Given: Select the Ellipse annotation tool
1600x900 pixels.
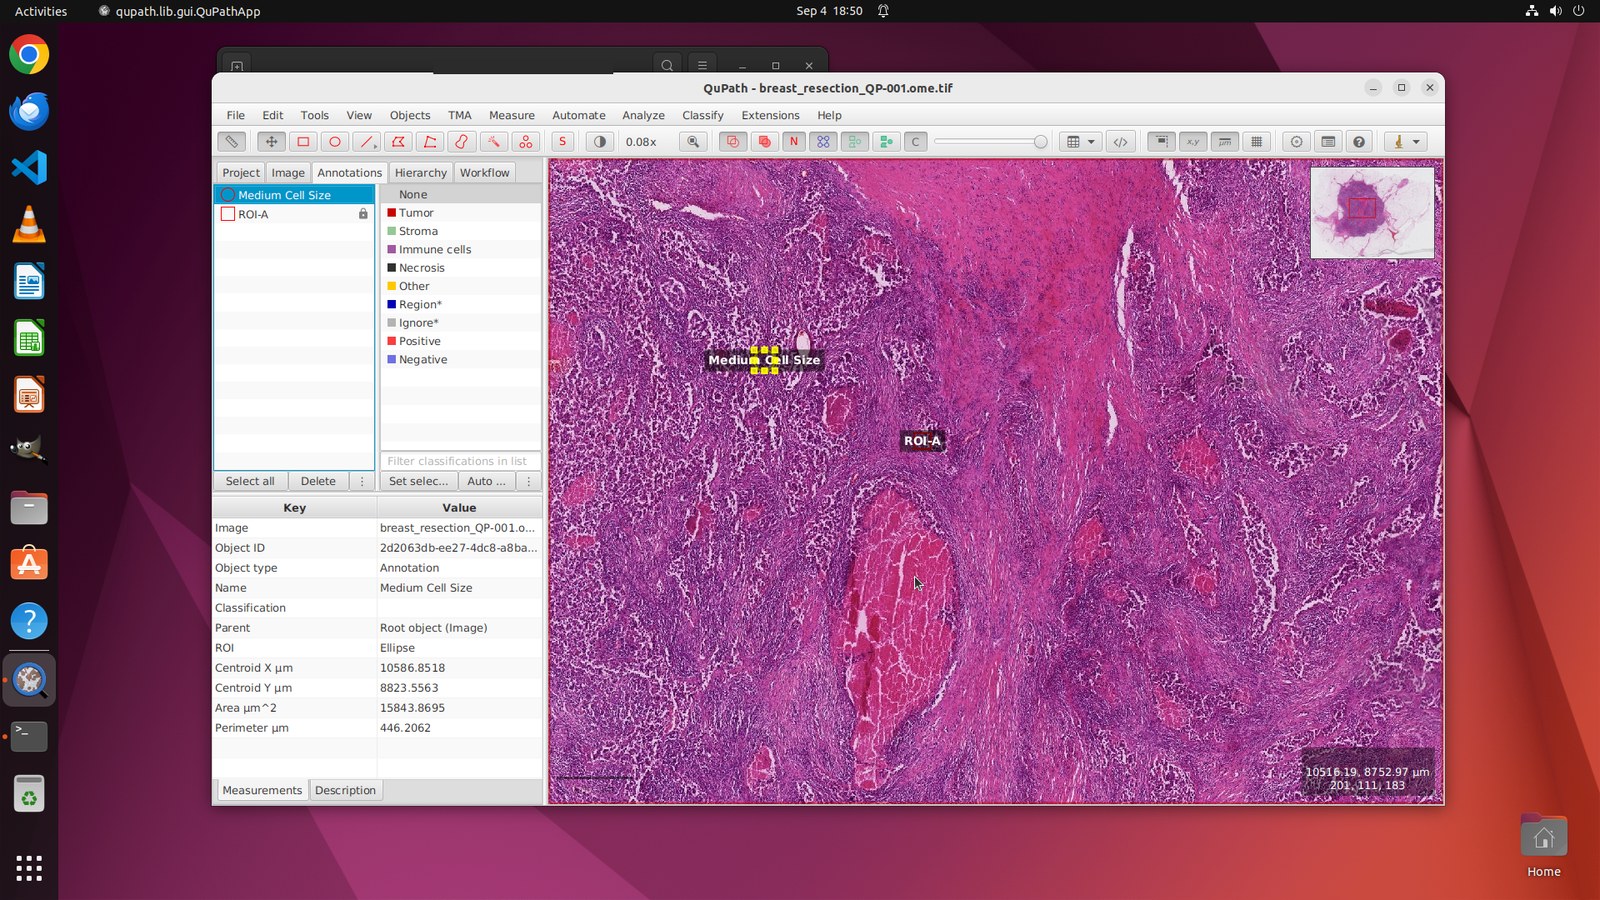Looking at the screenshot, I should [335, 142].
